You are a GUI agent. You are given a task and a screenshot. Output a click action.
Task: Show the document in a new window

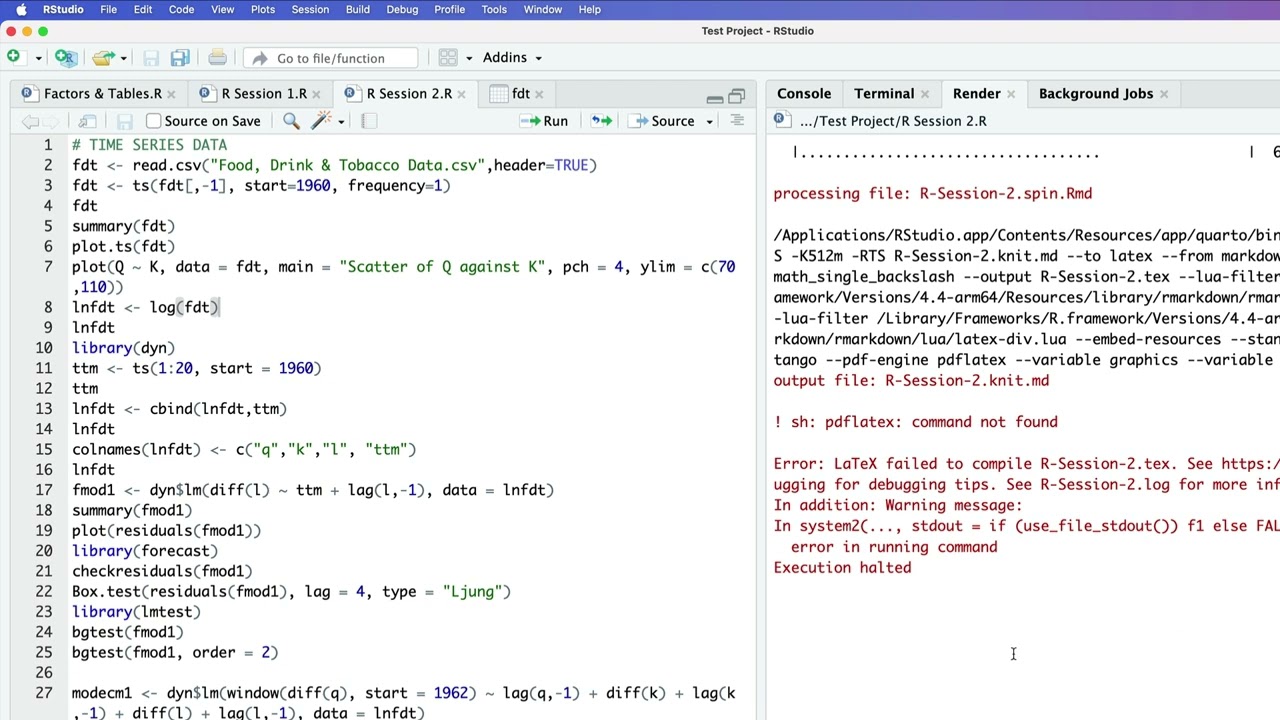coord(87,121)
